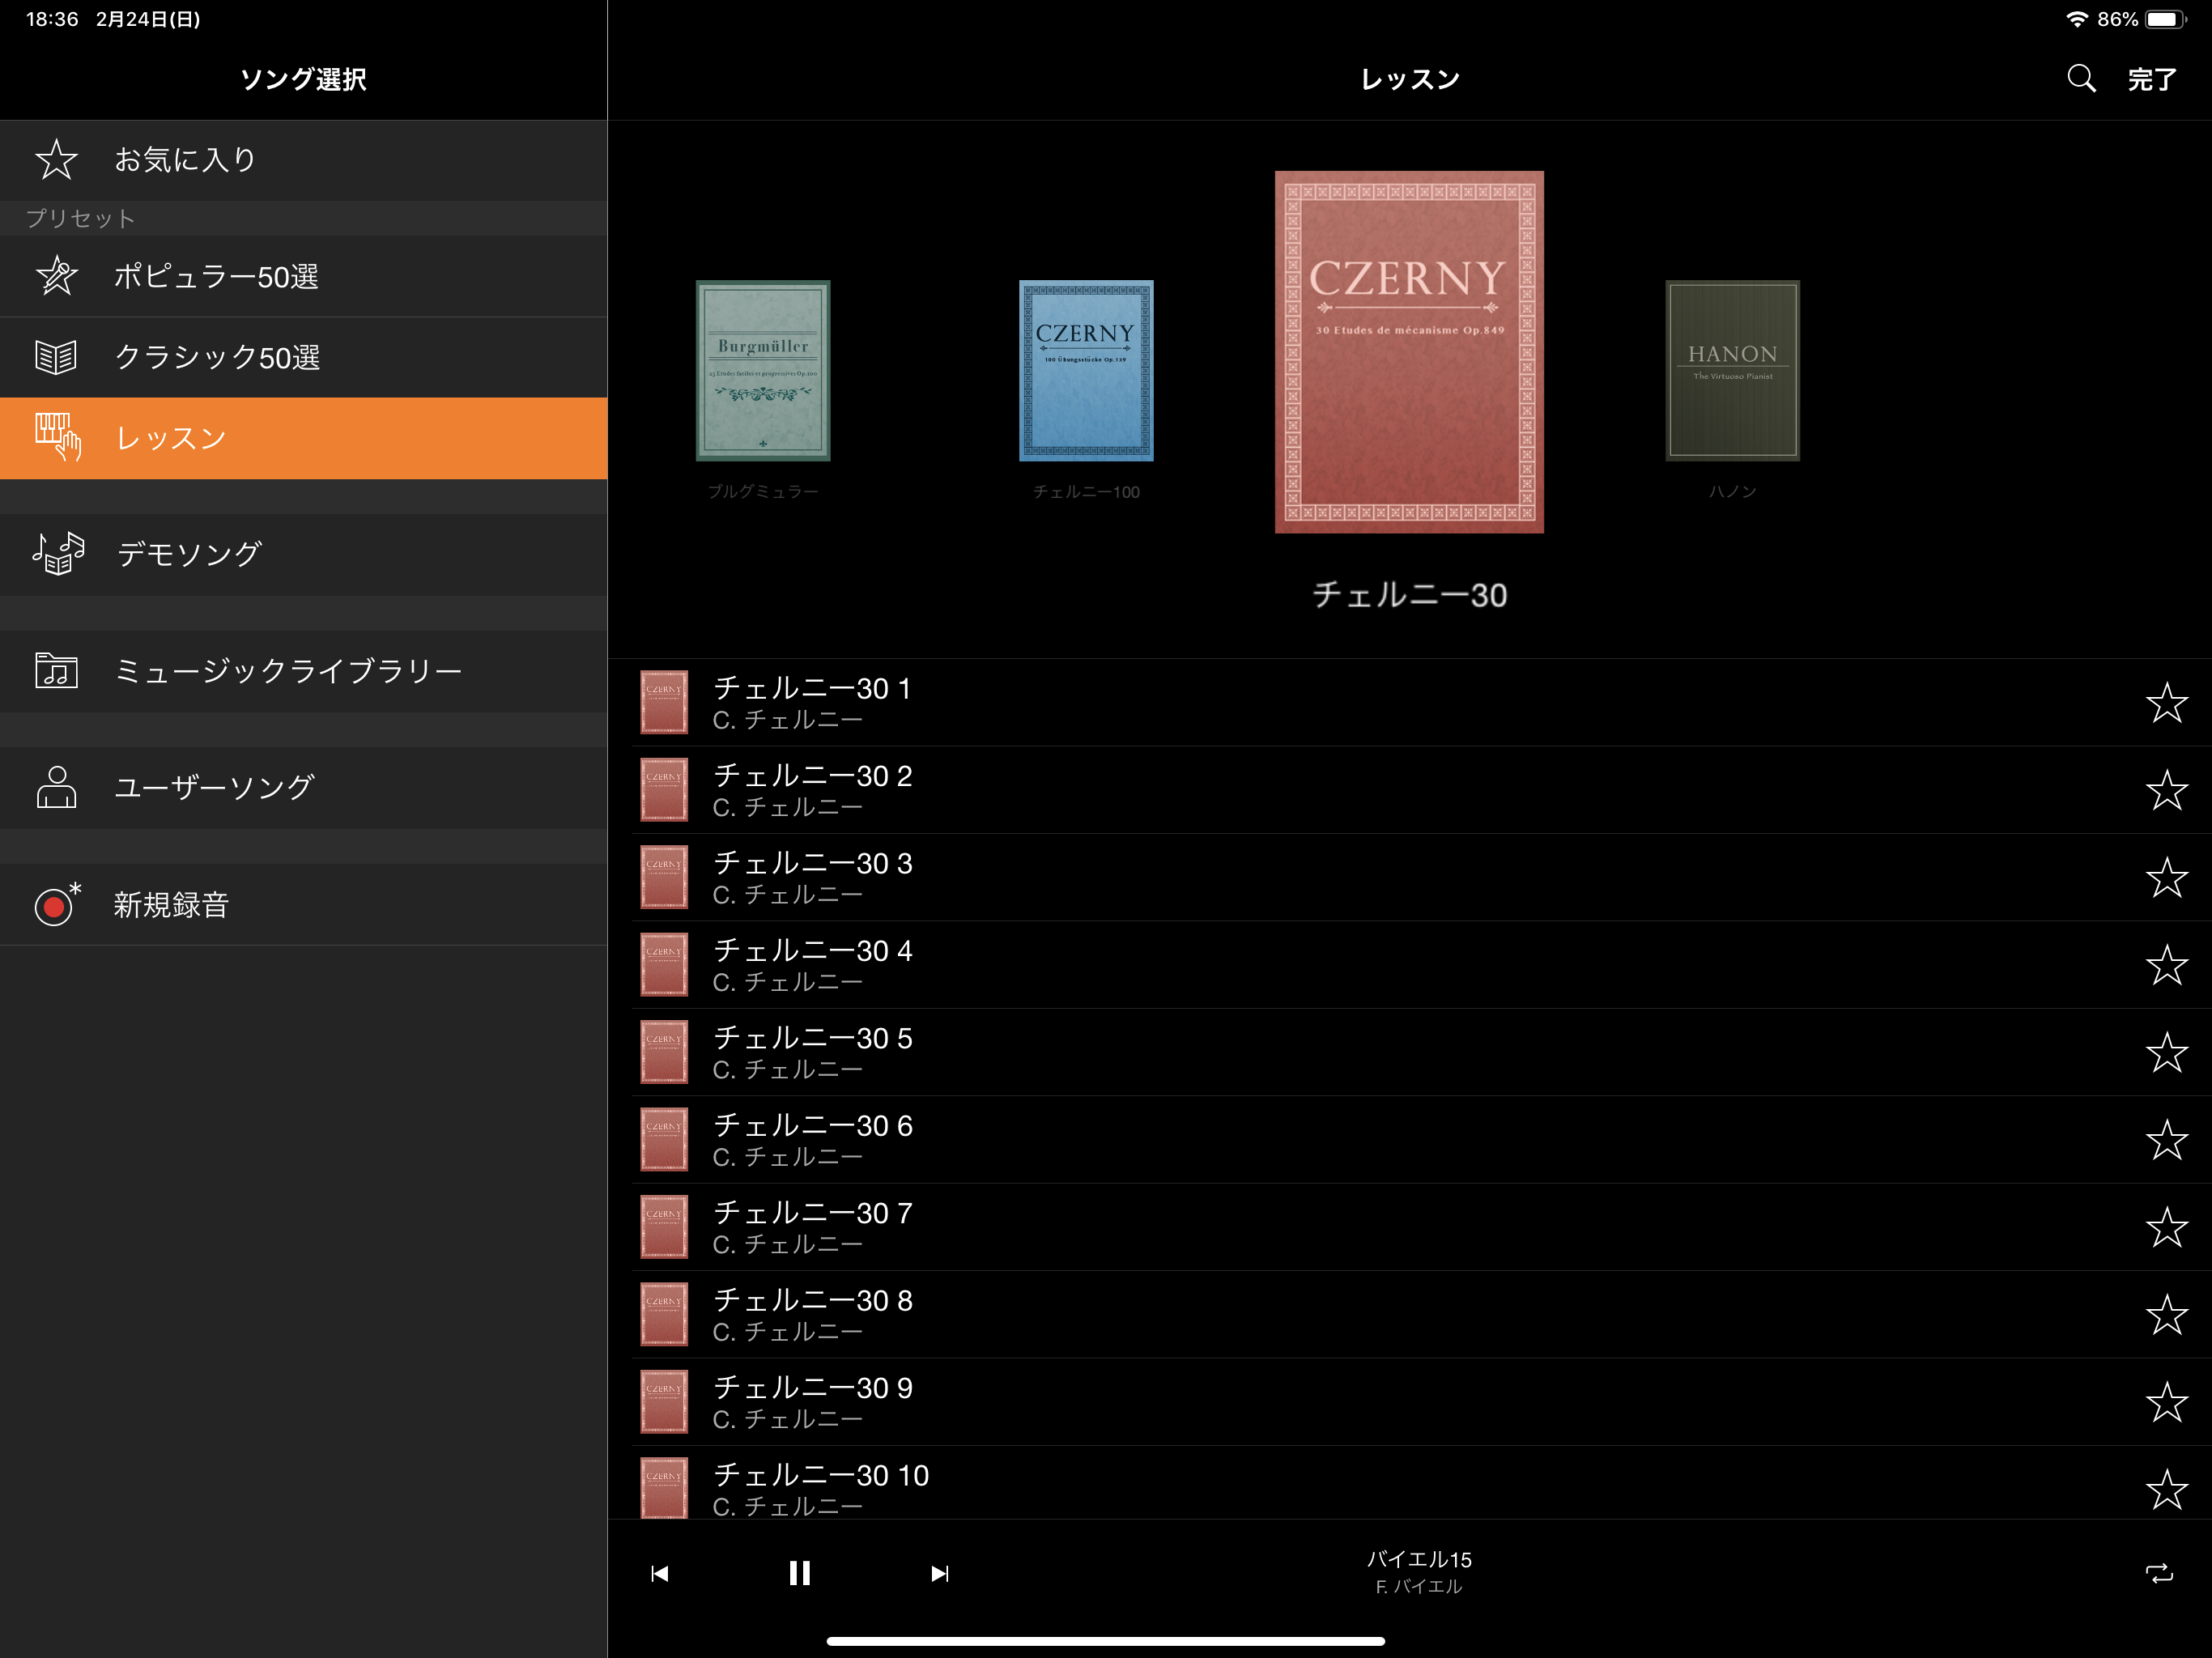2212x1658 pixels.
Task: Favorite チェルニー30 5 with star
Action: point(2166,1052)
